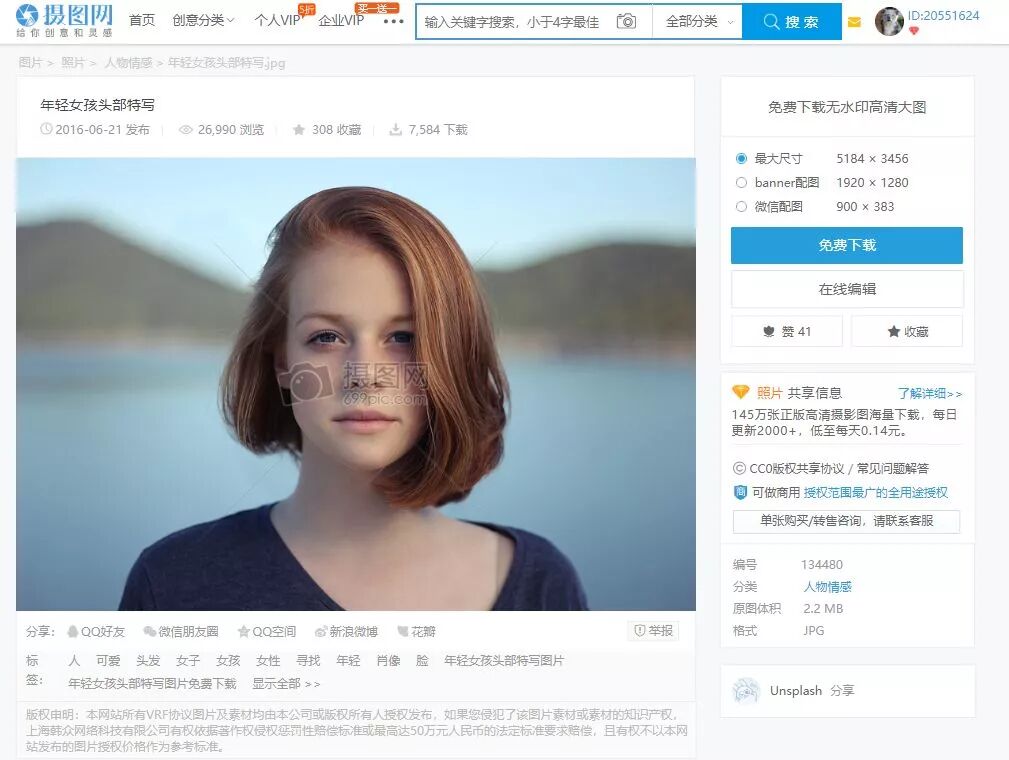Click the 肖像 tag
The height and width of the screenshot is (760, 1009).
(x=389, y=660)
